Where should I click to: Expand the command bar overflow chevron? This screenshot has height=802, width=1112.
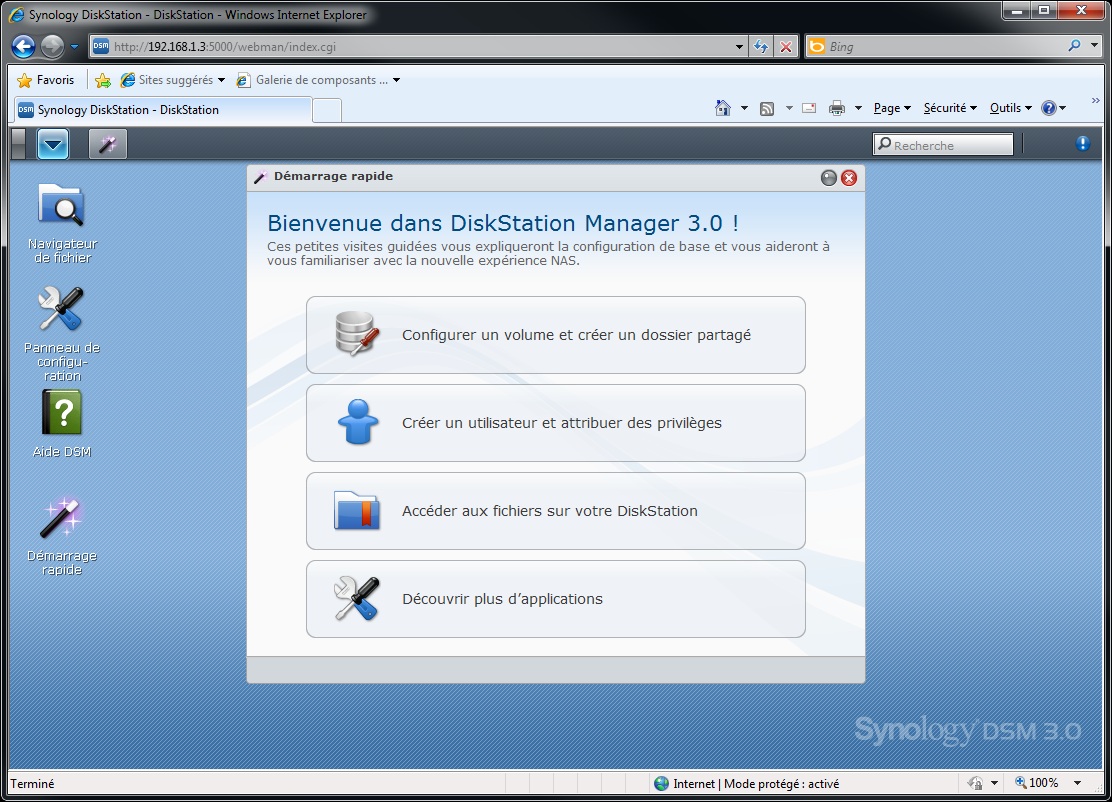[1096, 101]
